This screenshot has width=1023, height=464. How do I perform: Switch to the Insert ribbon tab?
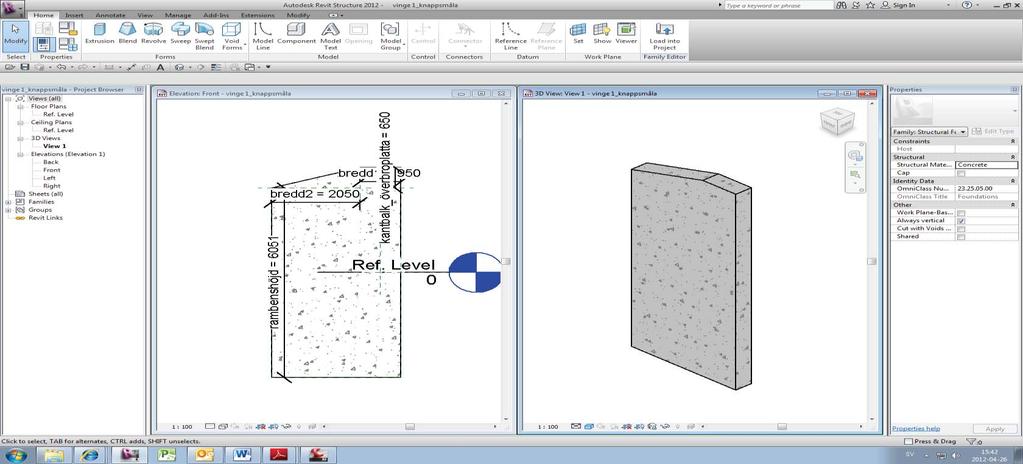[x=74, y=14]
